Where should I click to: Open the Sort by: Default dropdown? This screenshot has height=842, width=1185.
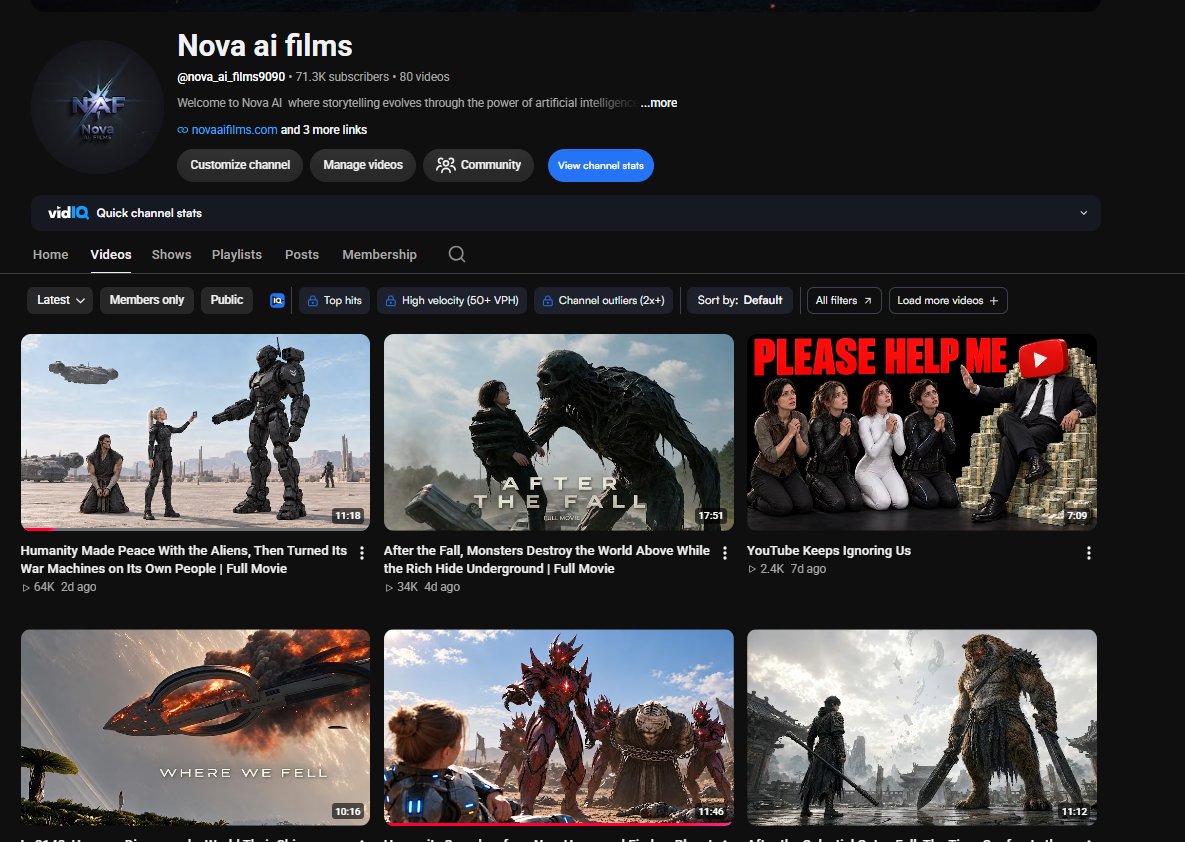(x=739, y=300)
